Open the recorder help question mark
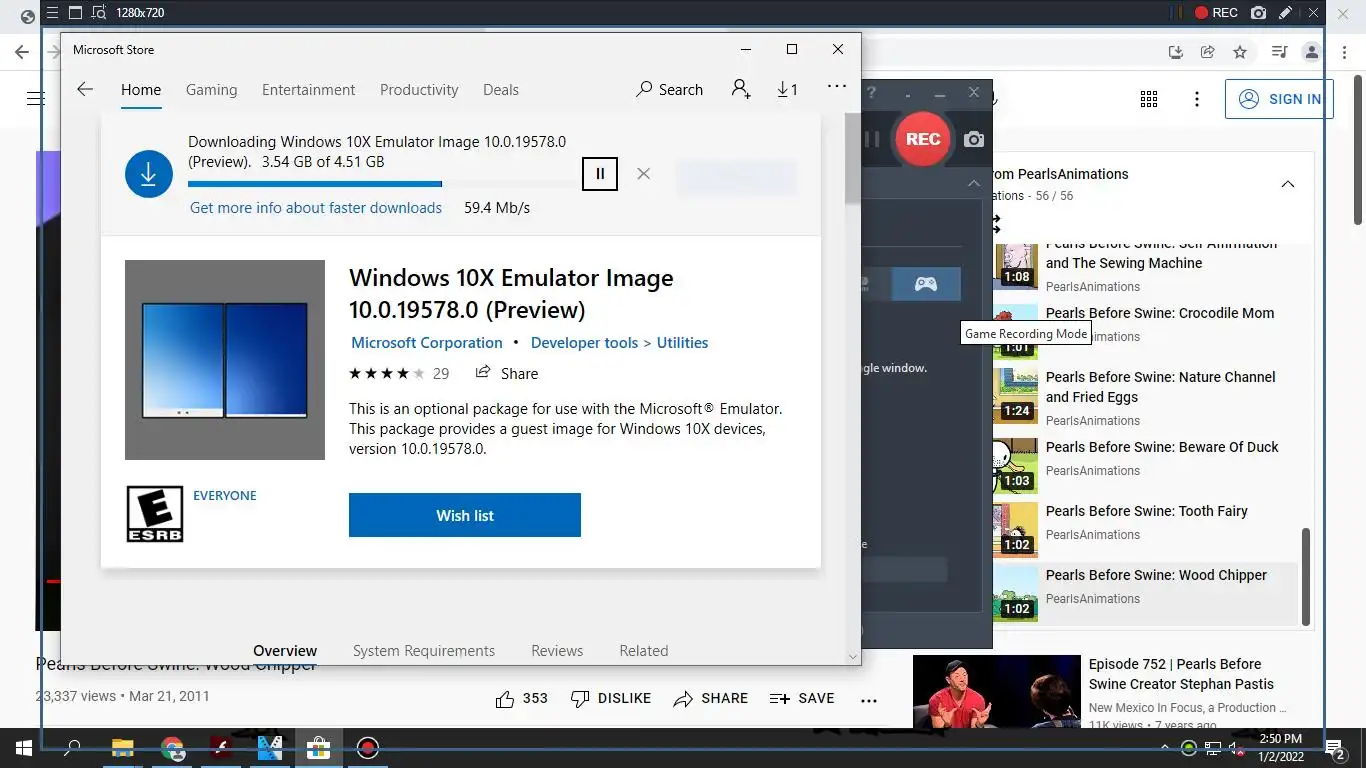This screenshot has height=768, width=1366. [872, 93]
